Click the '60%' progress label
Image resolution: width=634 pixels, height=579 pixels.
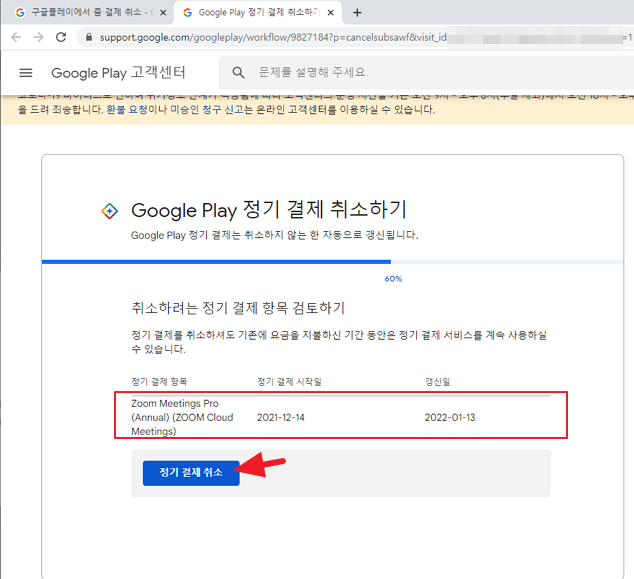pos(393,279)
